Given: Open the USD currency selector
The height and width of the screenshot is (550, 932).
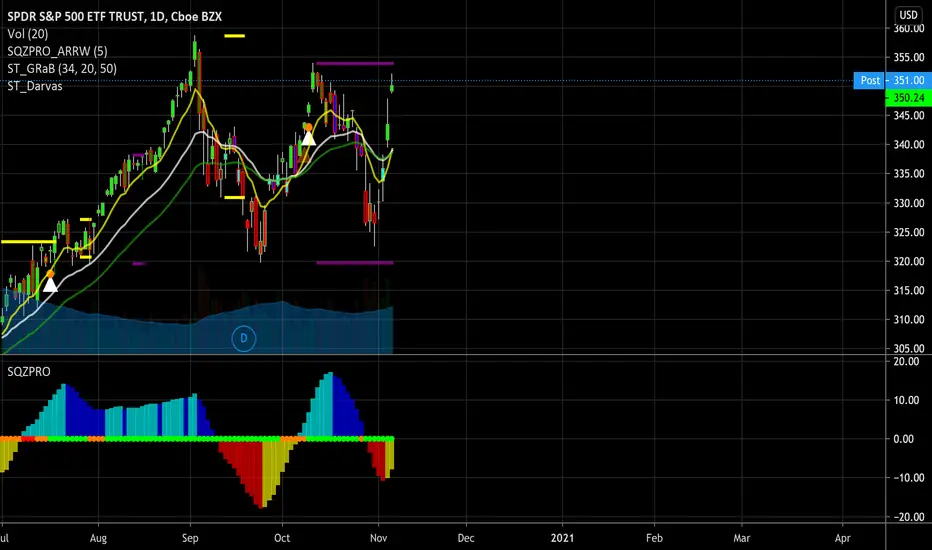Looking at the screenshot, I should (x=908, y=15).
